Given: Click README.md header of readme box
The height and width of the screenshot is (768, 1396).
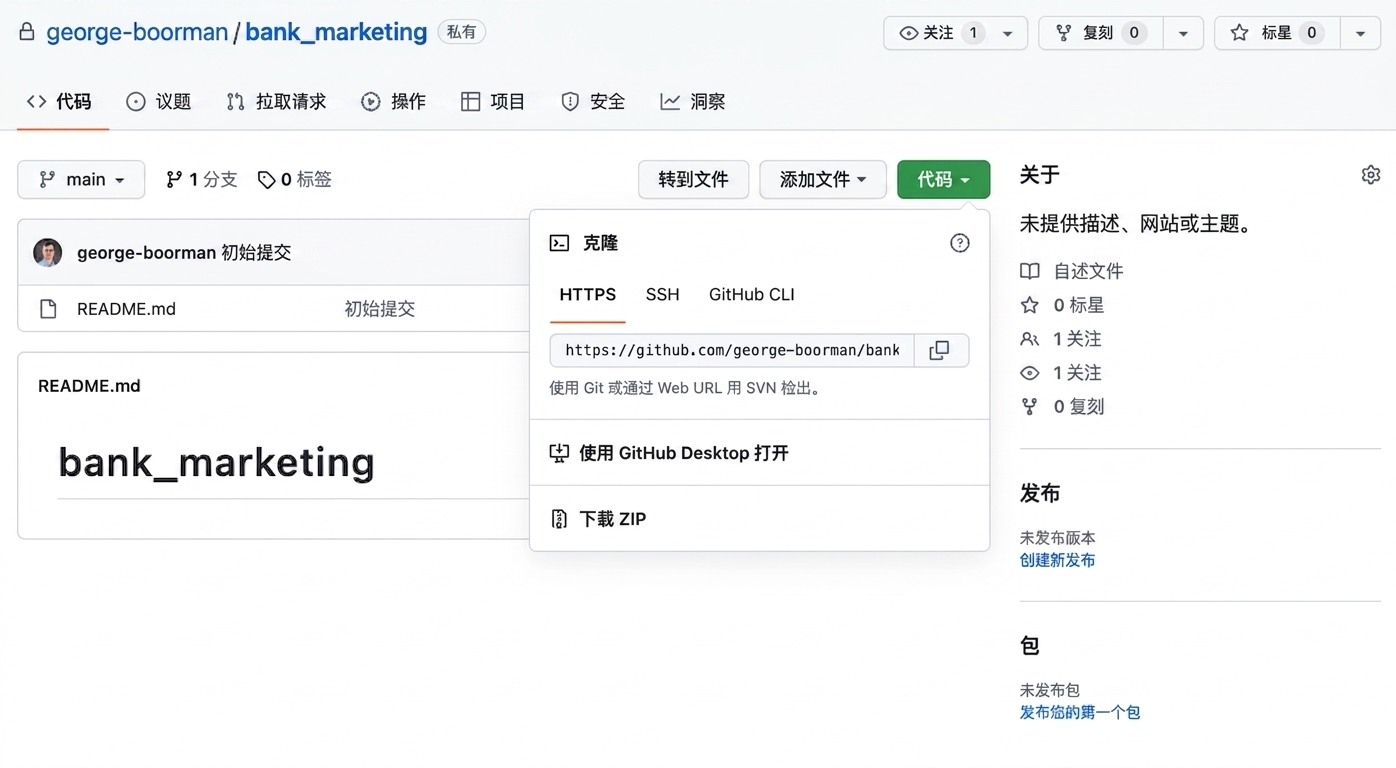Looking at the screenshot, I should tap(89, 386).
